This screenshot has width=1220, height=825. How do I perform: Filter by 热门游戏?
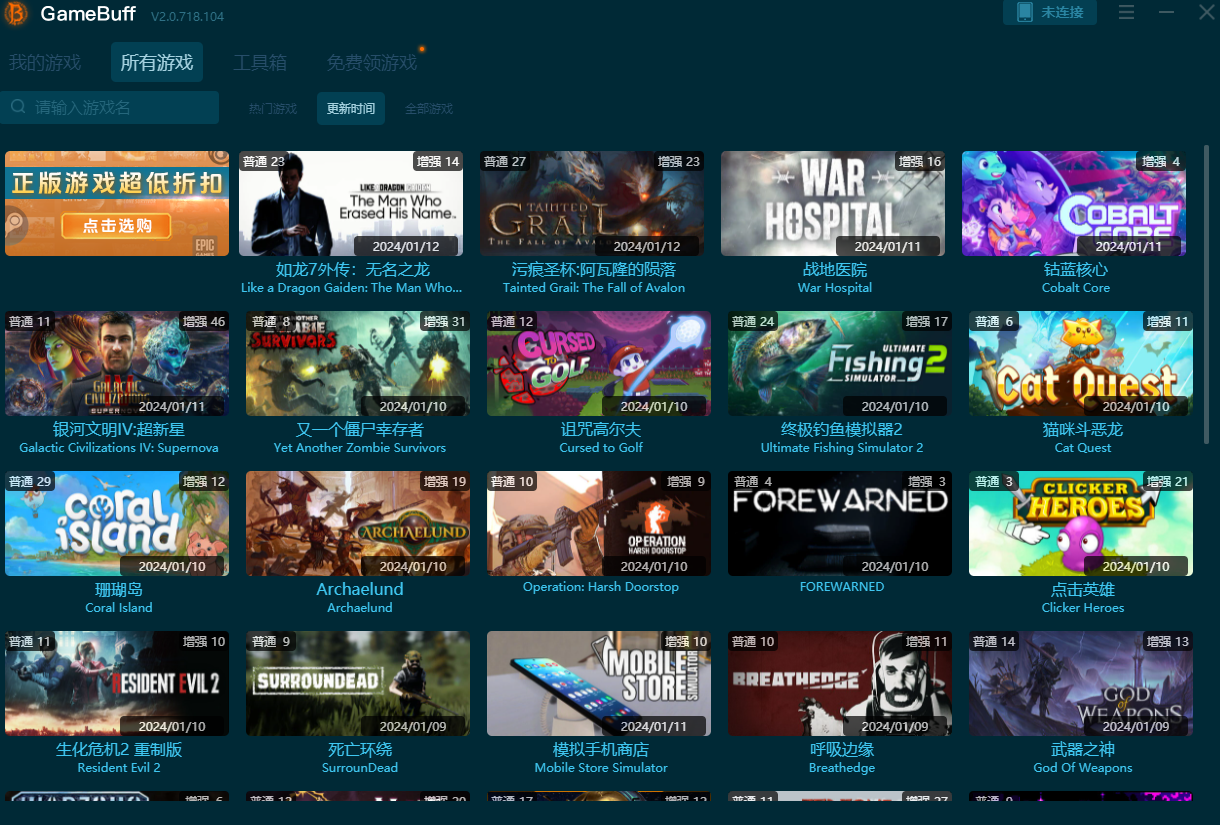coord(273,108)
